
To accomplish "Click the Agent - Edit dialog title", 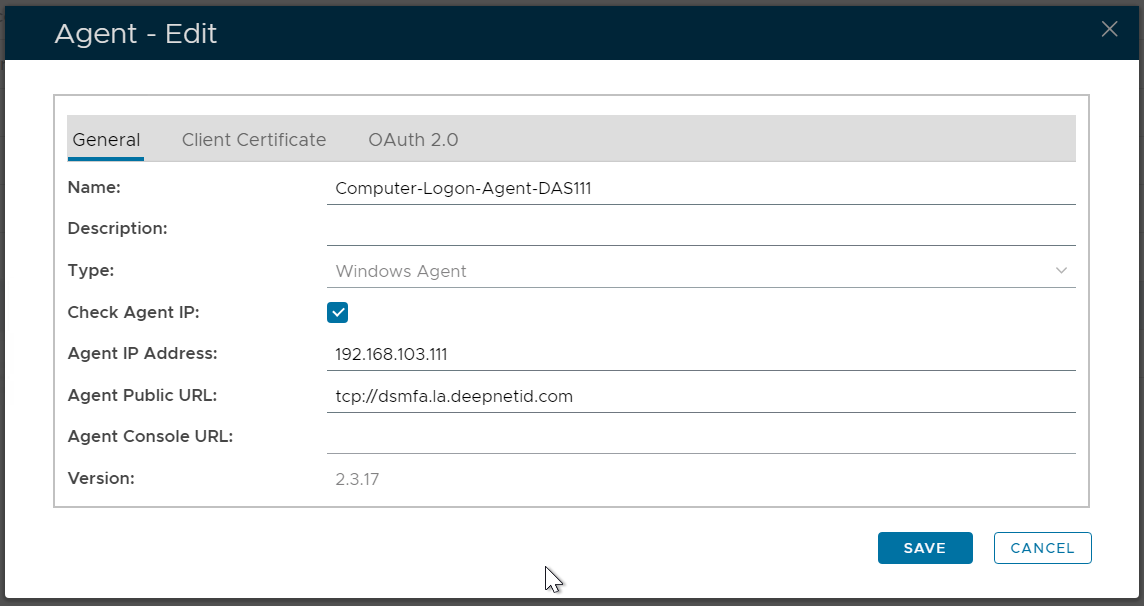I will click(136, 34).
